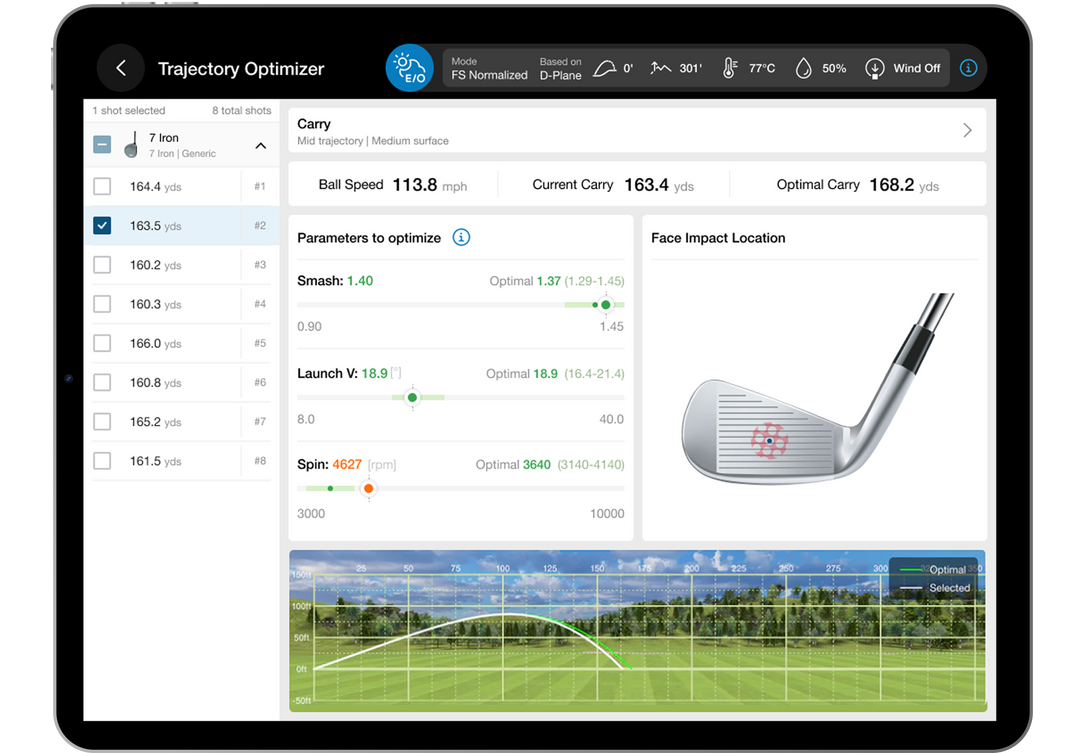Click the Parameters to optimize info icon
Viewport: 1080px width, 753px height.
461,238
